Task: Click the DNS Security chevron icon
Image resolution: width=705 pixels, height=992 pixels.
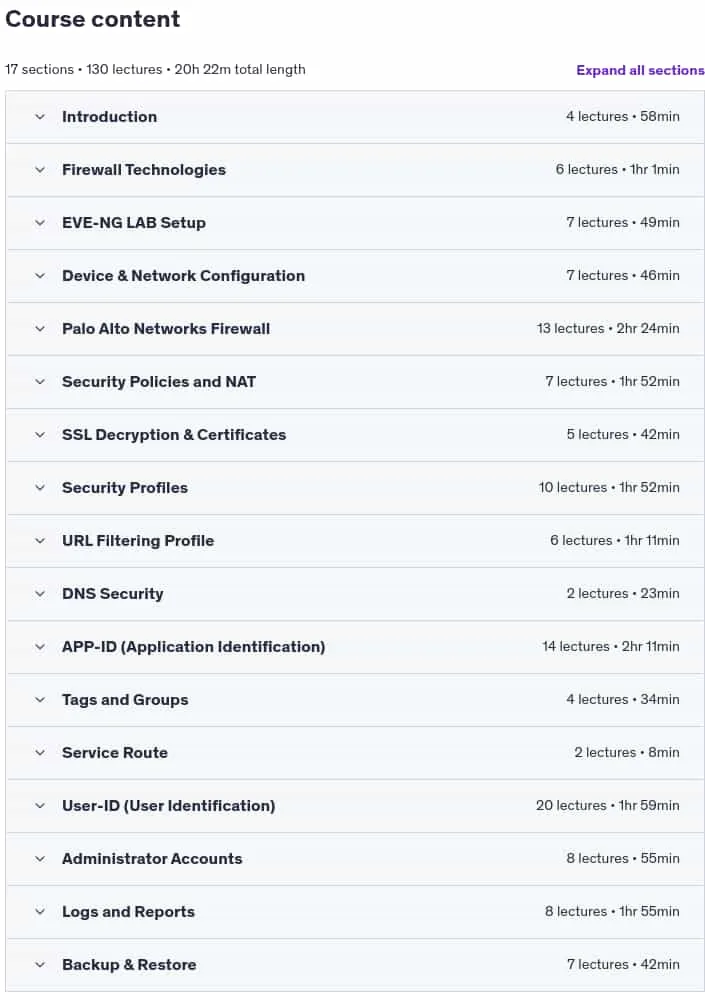Action: (x=40, y=594)
